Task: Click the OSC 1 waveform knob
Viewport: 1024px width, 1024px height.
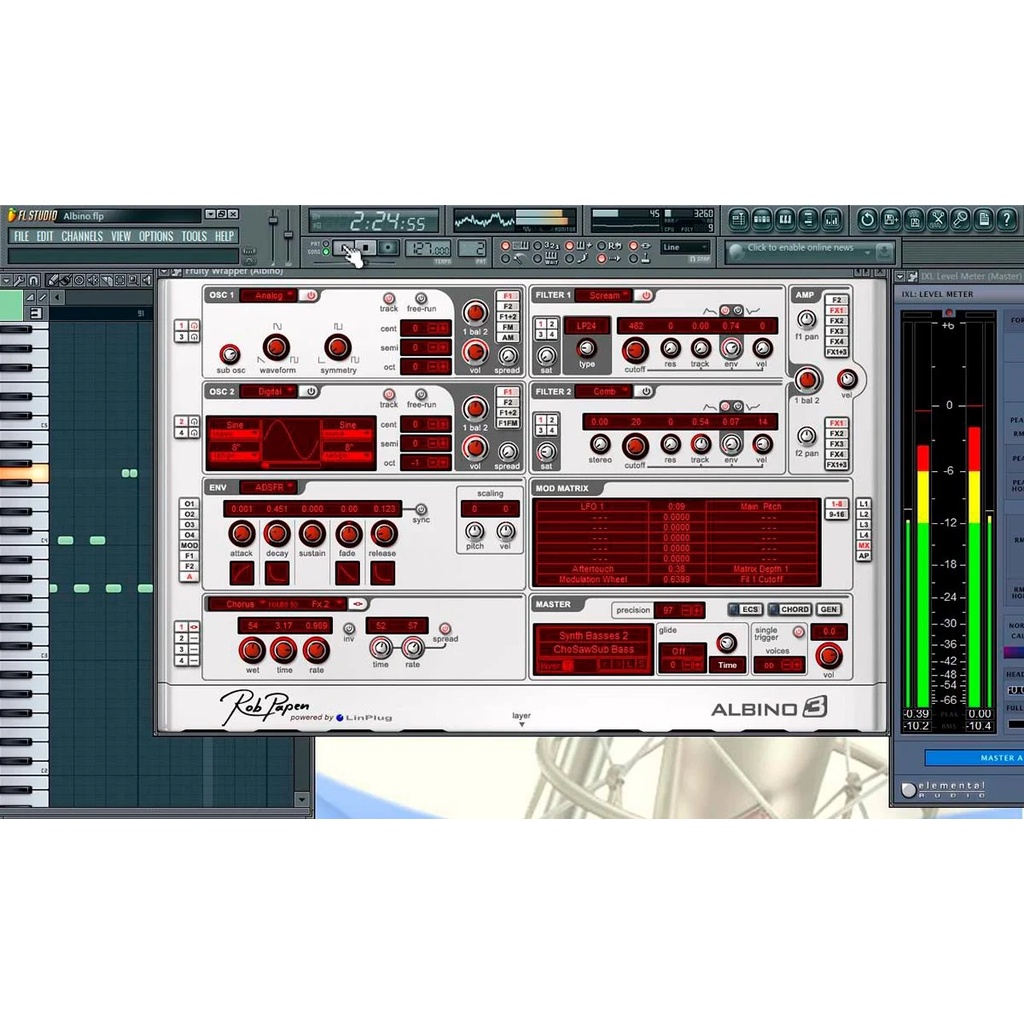Action: pos(276,347)
